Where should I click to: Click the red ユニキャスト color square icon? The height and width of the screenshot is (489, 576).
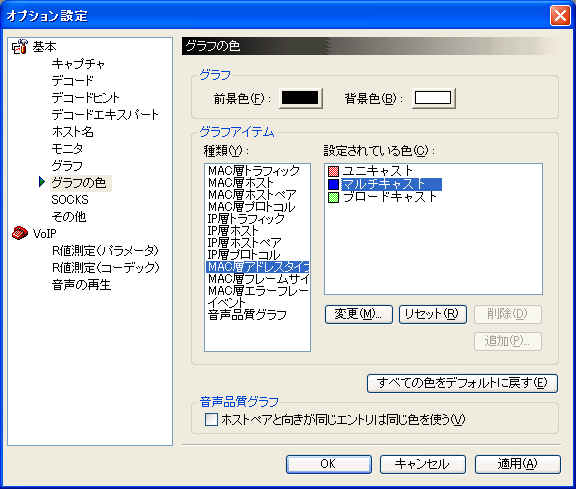pyautogui.click(x=333, y=171)
